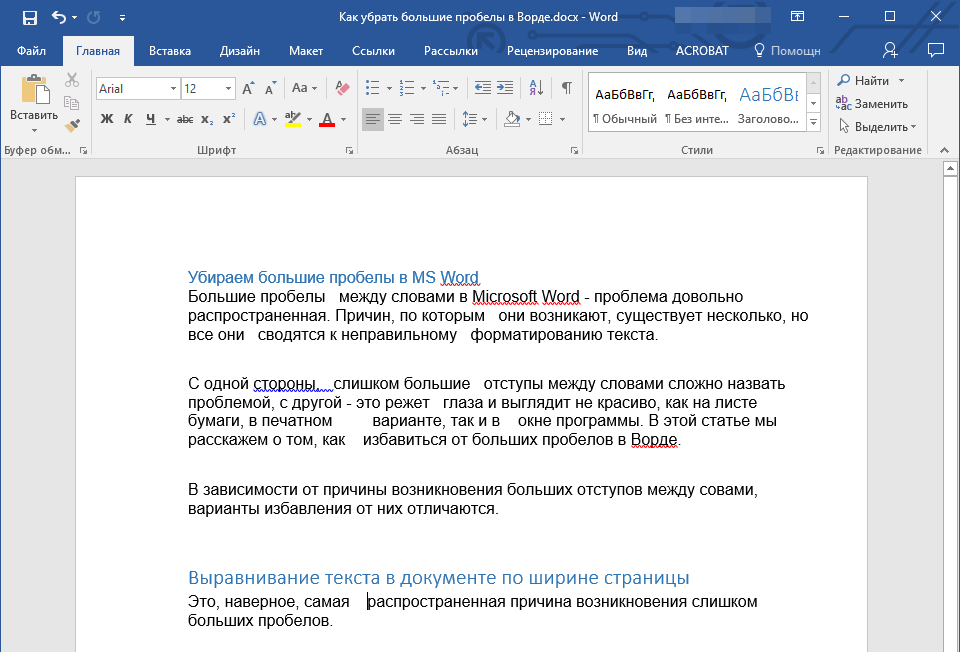
Task: Open the comments speech bubble icon
Action: click(936, 50)
